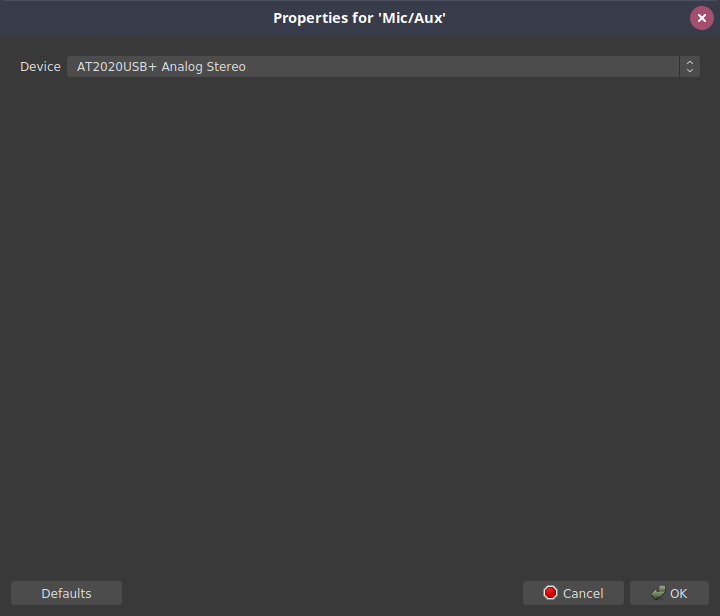Click the Properties for 'Mic/Aux' title bar

[x=360, y=18]
